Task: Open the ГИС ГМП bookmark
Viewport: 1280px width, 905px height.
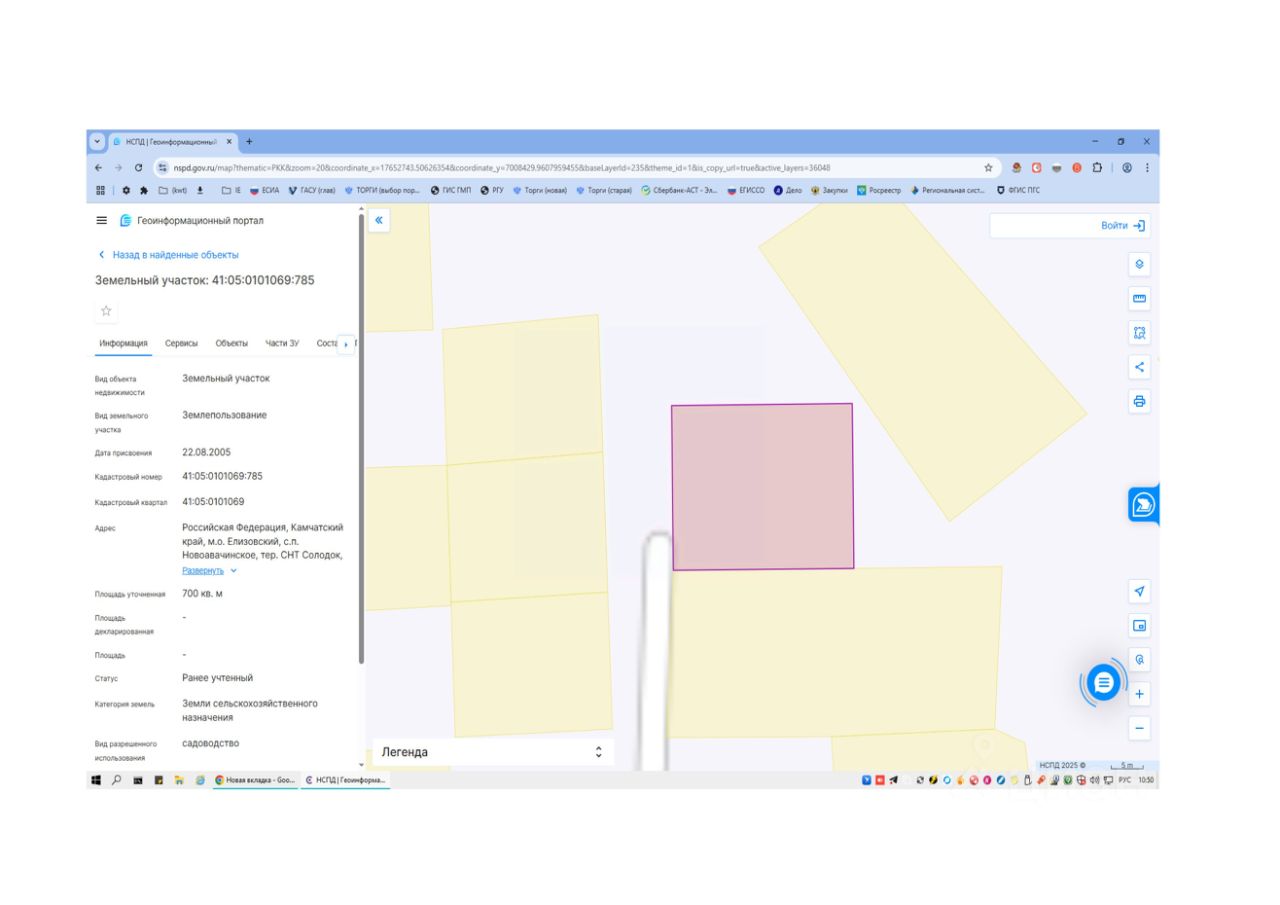Action: click(450, 190)
